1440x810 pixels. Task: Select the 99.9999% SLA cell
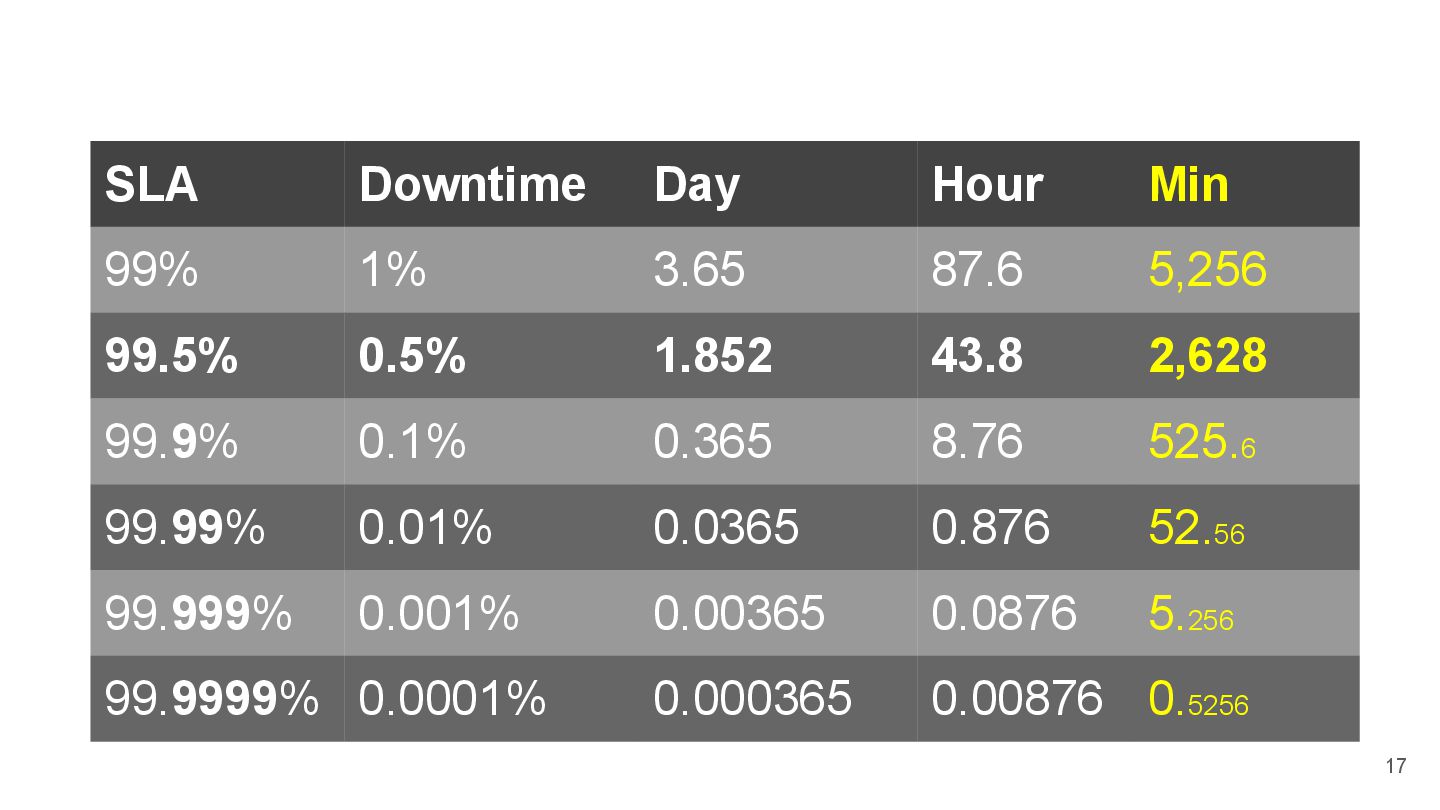click(211, 699)
